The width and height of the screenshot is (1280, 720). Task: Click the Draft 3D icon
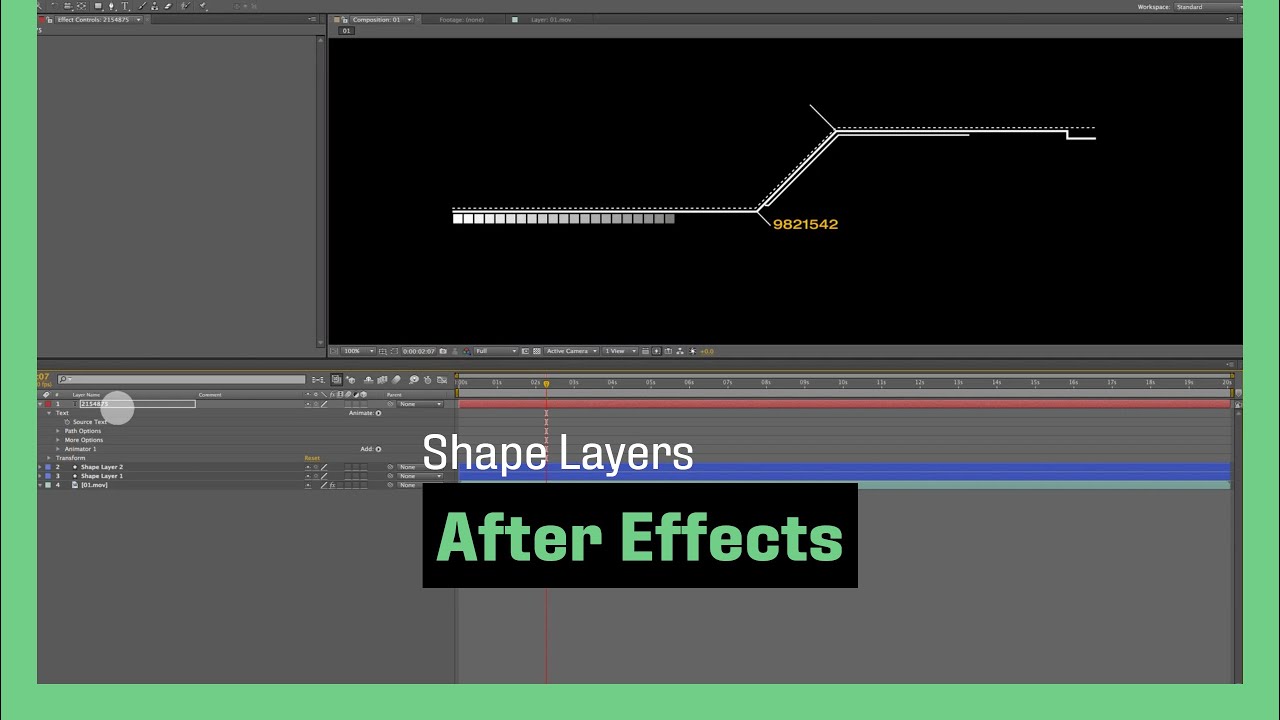tap(350, 380)
